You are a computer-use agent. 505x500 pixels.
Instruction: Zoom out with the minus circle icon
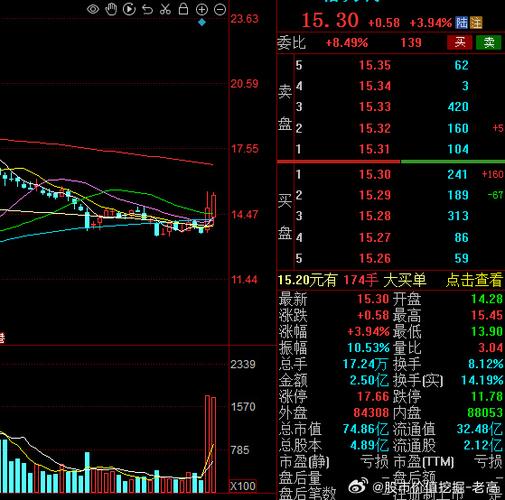pyautogui.click(x=220, y=10)
